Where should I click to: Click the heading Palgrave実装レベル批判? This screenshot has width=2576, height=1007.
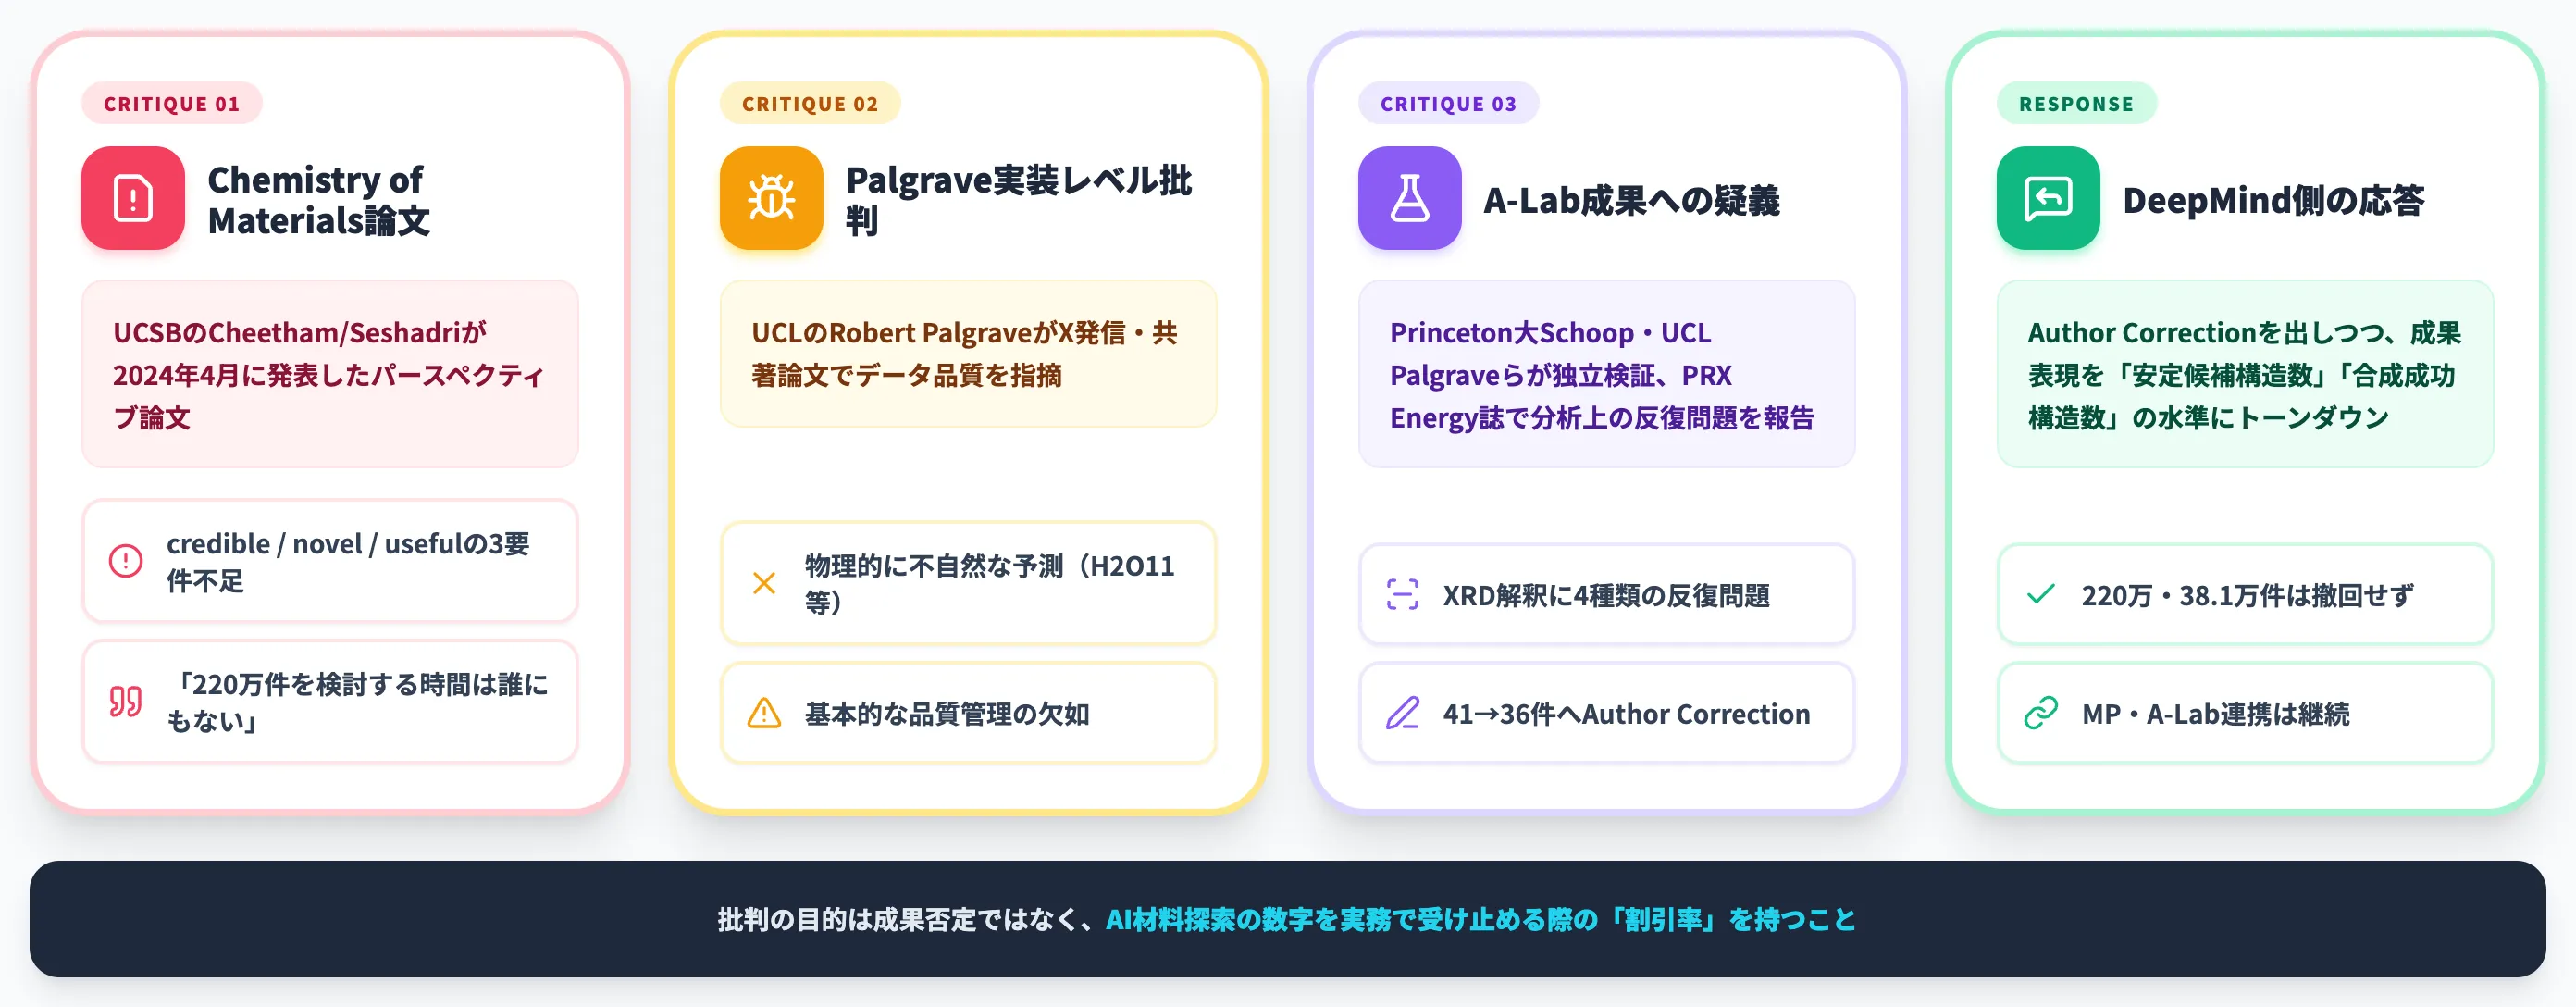pos(1019,199)
